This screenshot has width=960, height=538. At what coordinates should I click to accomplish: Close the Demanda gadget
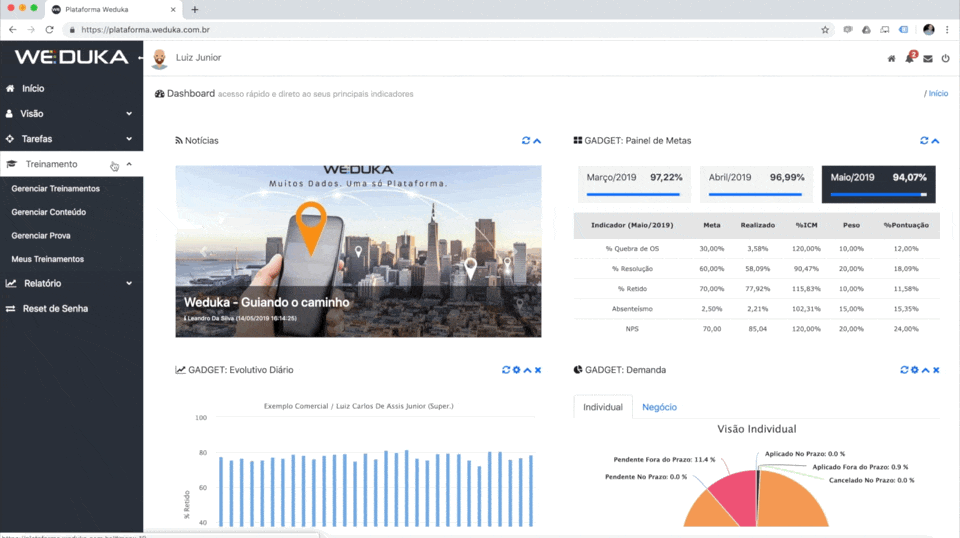[936, 370]
